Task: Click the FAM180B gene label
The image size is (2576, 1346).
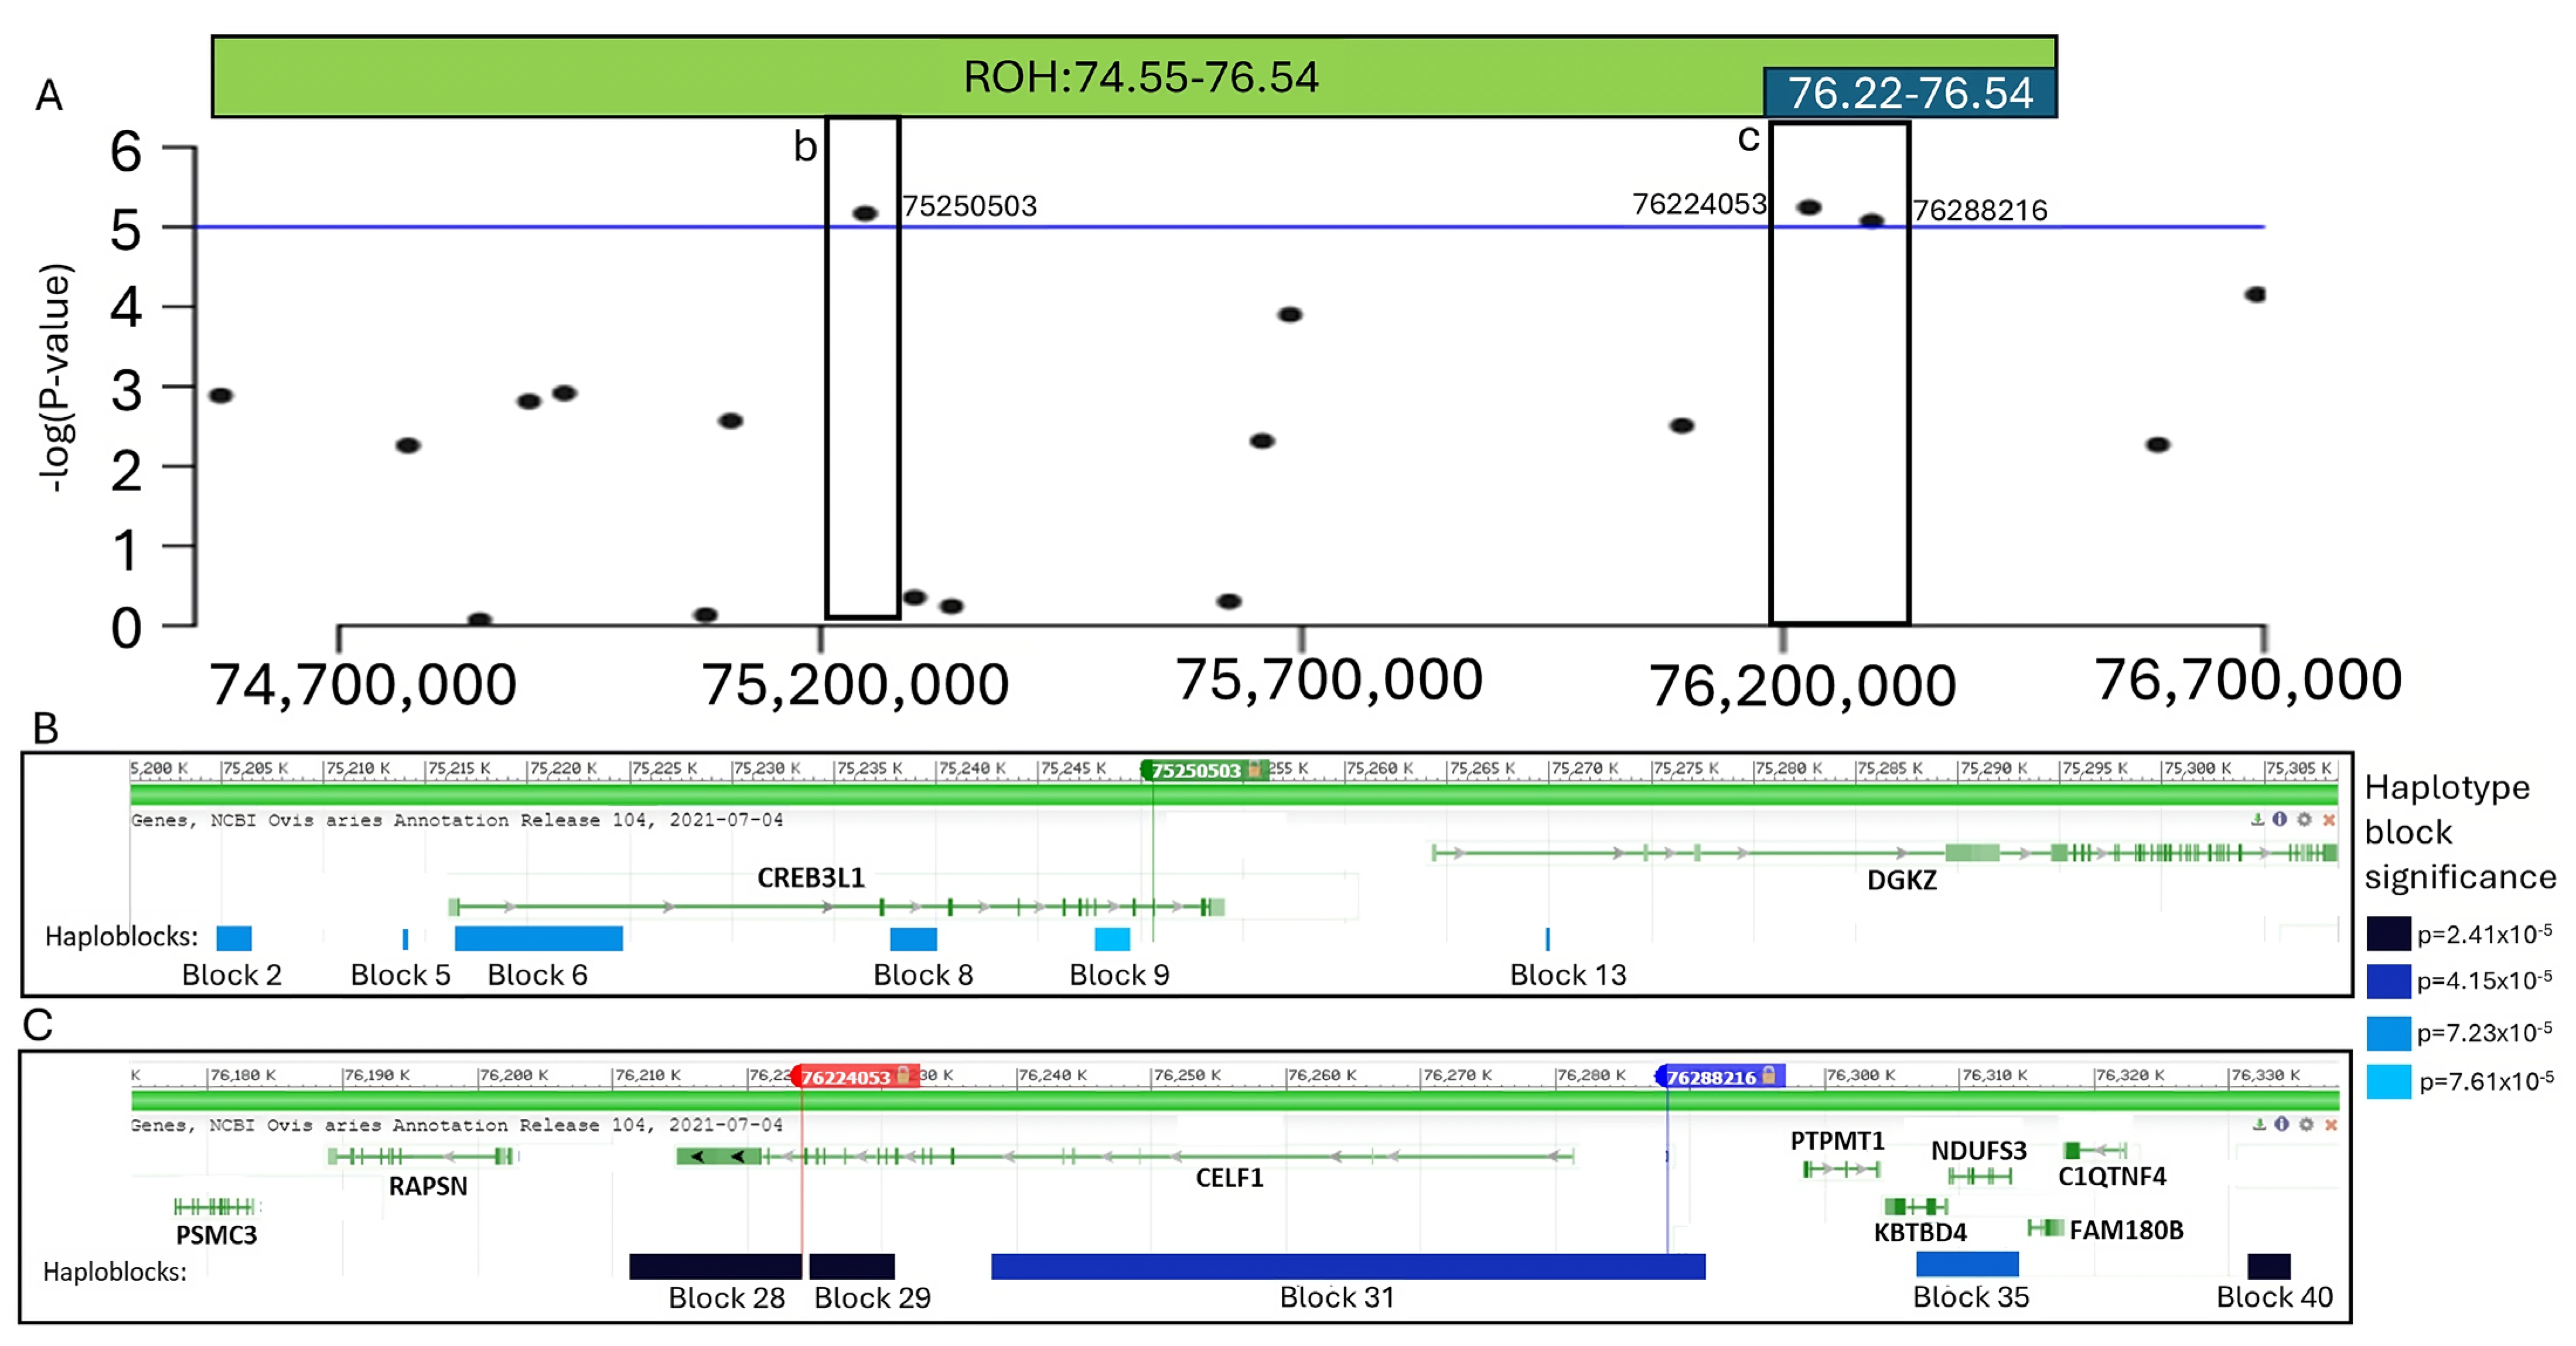Action: pos(2126,1230)
